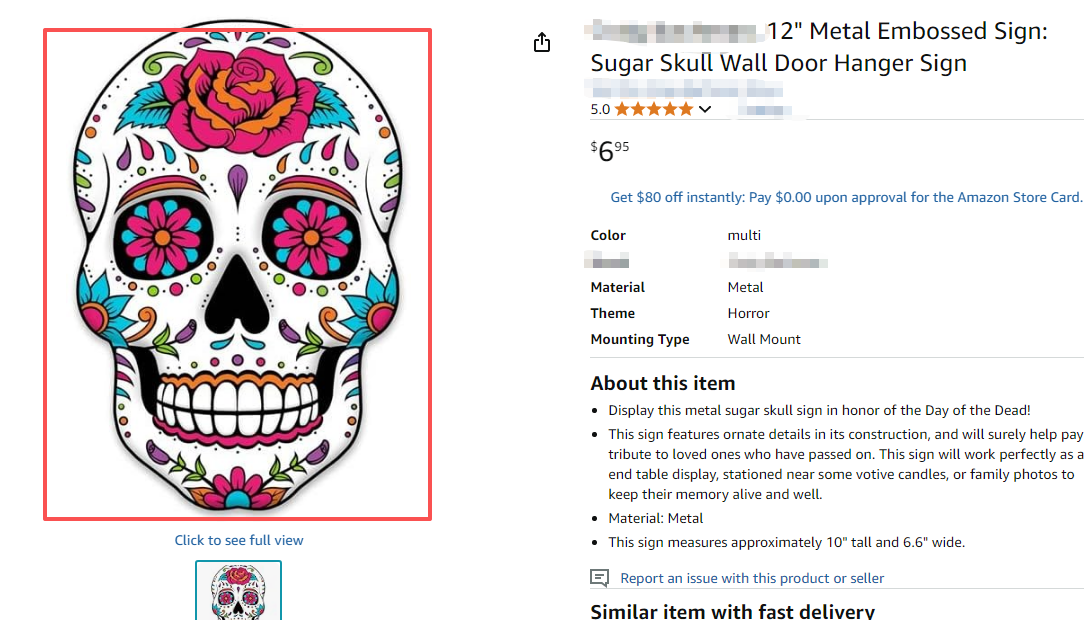Expand the rating breakdown chevron
Screen dimensions: 1084x620
(x=705, y=109)
